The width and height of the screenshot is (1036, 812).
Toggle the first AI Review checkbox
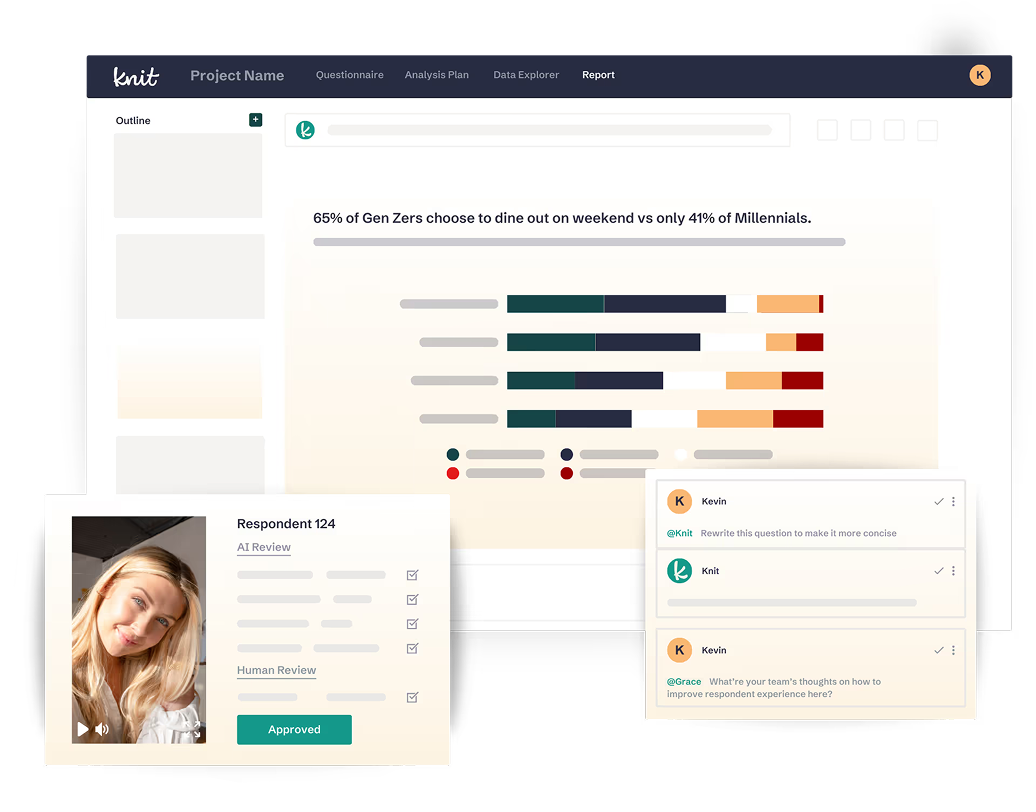(x=412, y=575)
